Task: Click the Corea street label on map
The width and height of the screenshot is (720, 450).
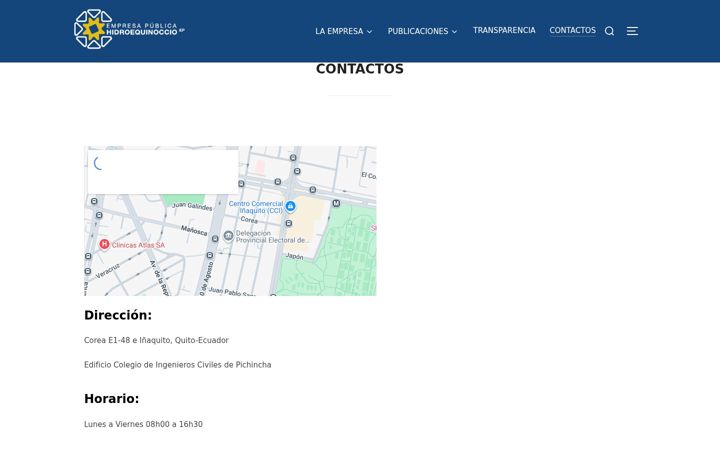Action: click(249, 220)
